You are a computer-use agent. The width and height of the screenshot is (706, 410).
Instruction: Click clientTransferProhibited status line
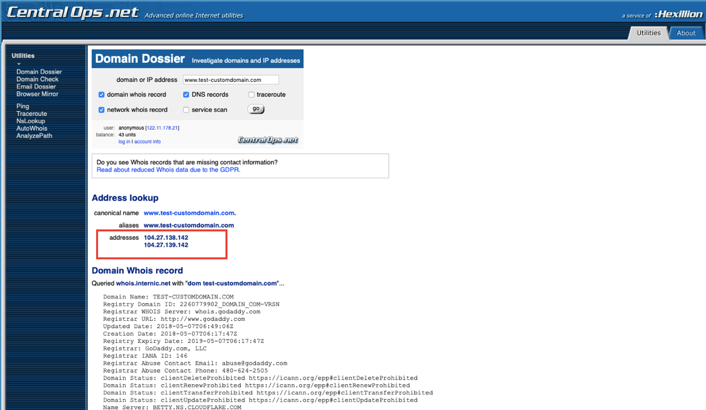tap(268, 393)
